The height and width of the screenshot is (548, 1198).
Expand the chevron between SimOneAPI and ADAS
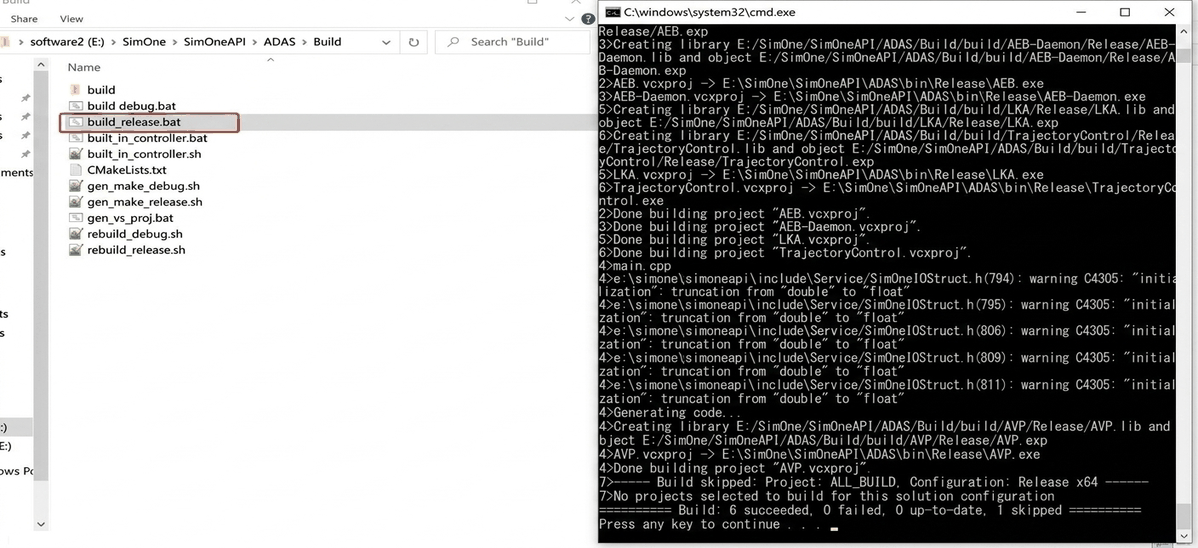[254, 42]
